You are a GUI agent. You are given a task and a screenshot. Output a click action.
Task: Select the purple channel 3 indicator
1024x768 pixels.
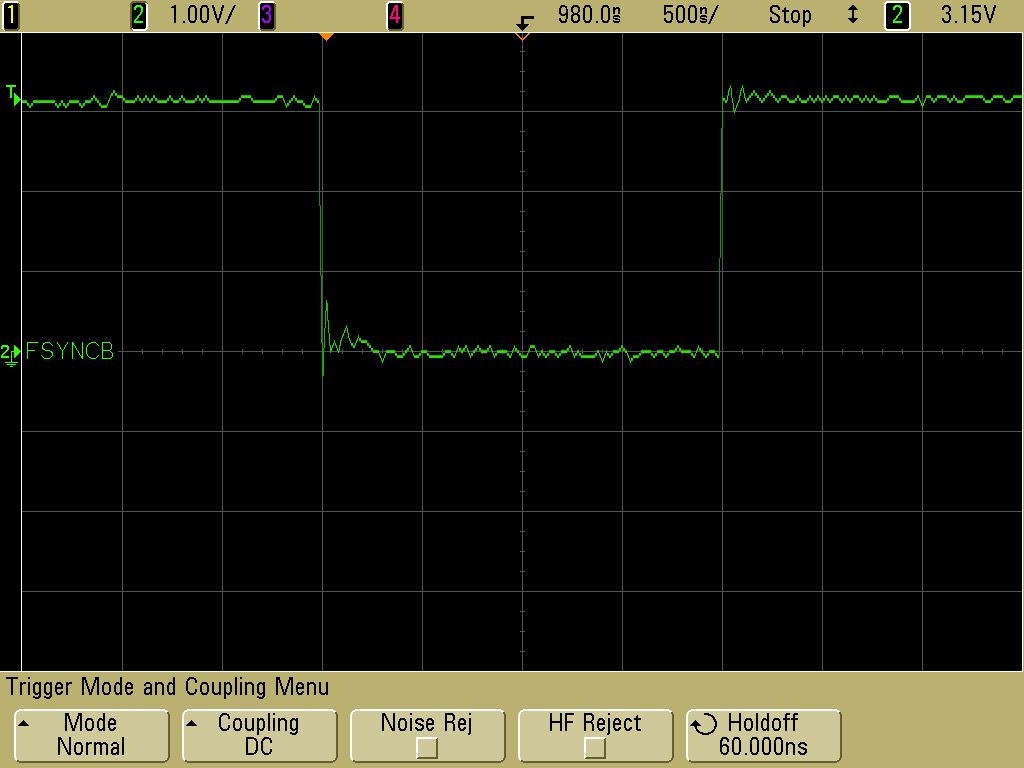tap(266, 15)
